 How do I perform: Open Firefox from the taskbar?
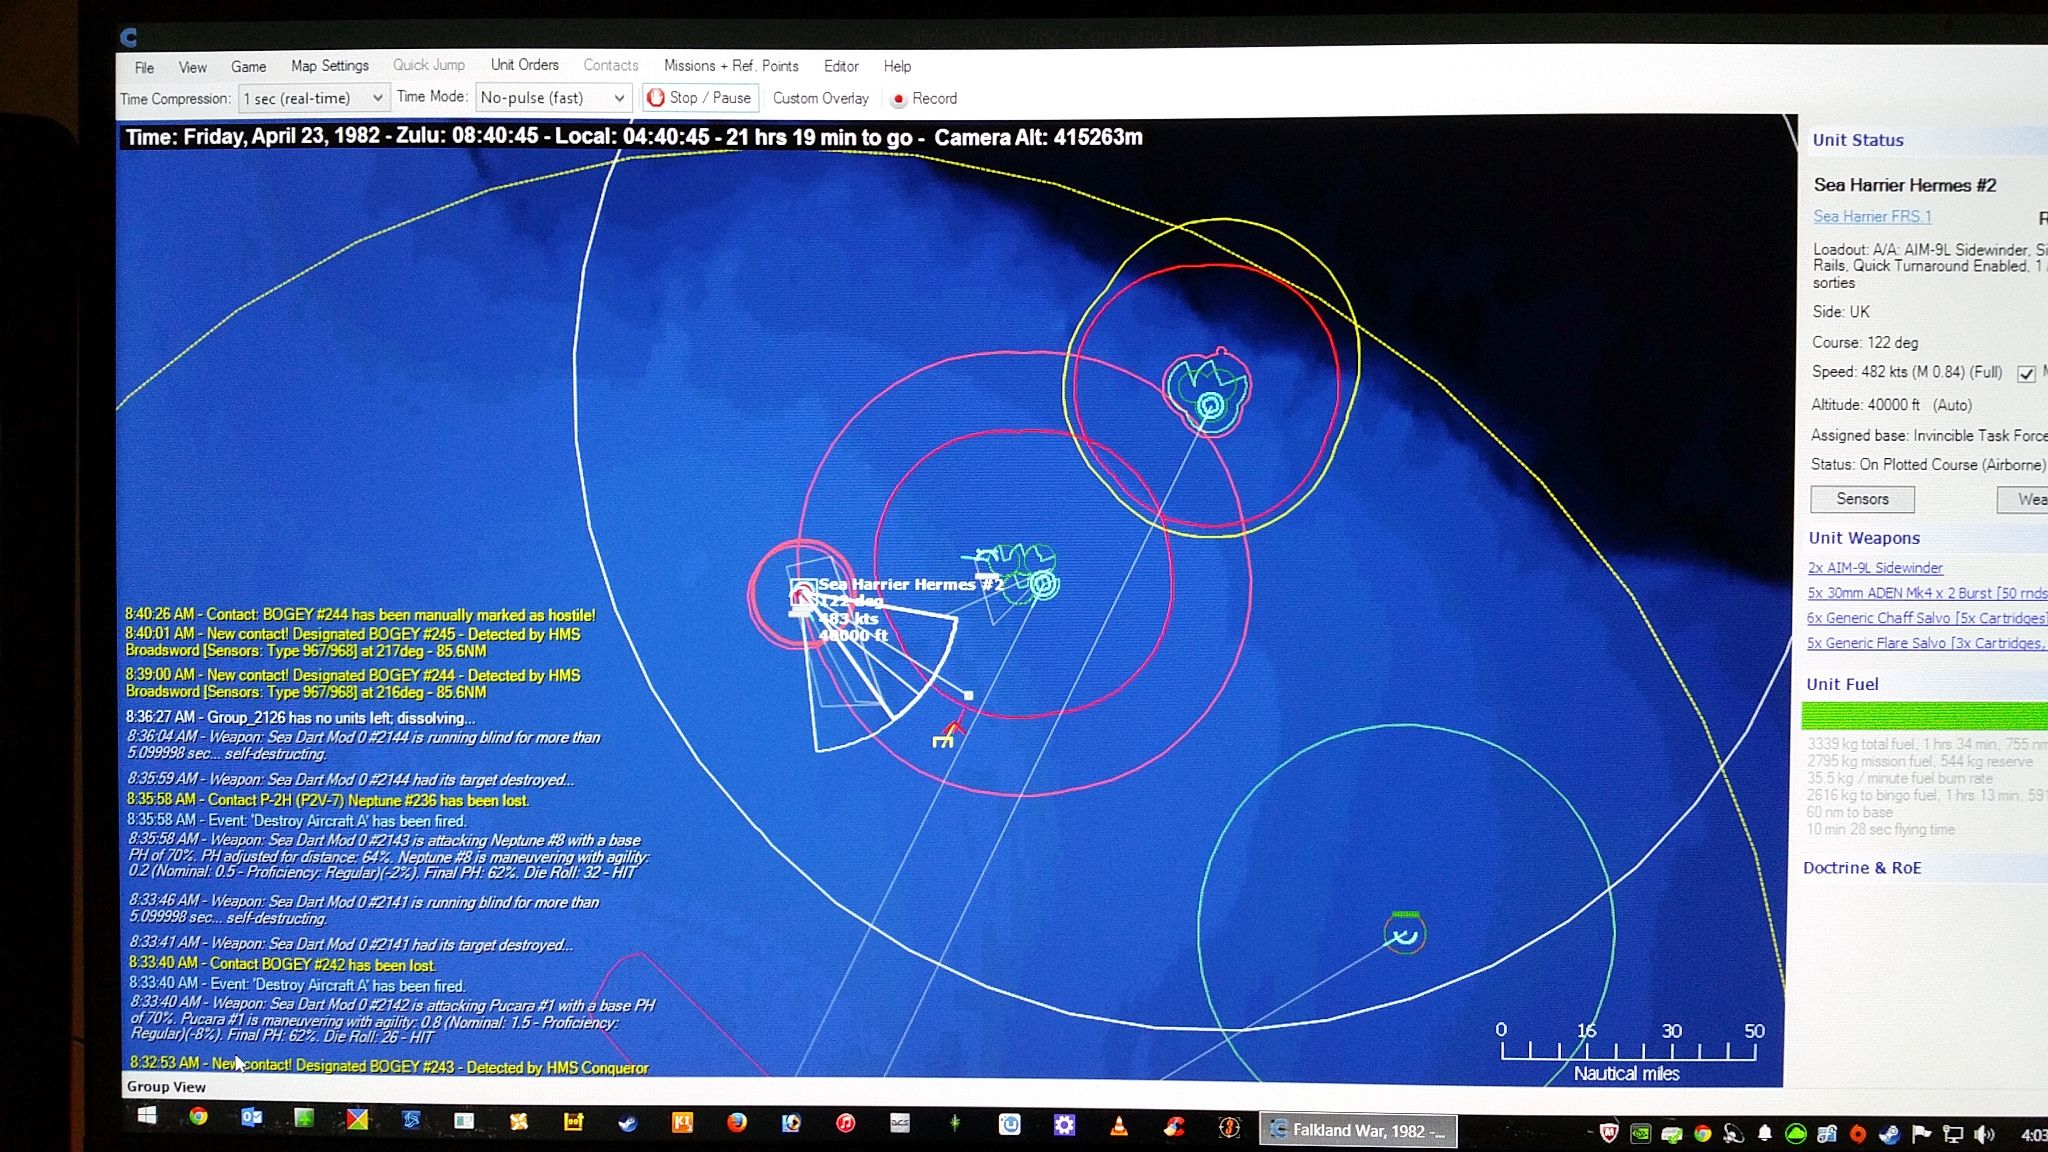(x=737, y=1123)
